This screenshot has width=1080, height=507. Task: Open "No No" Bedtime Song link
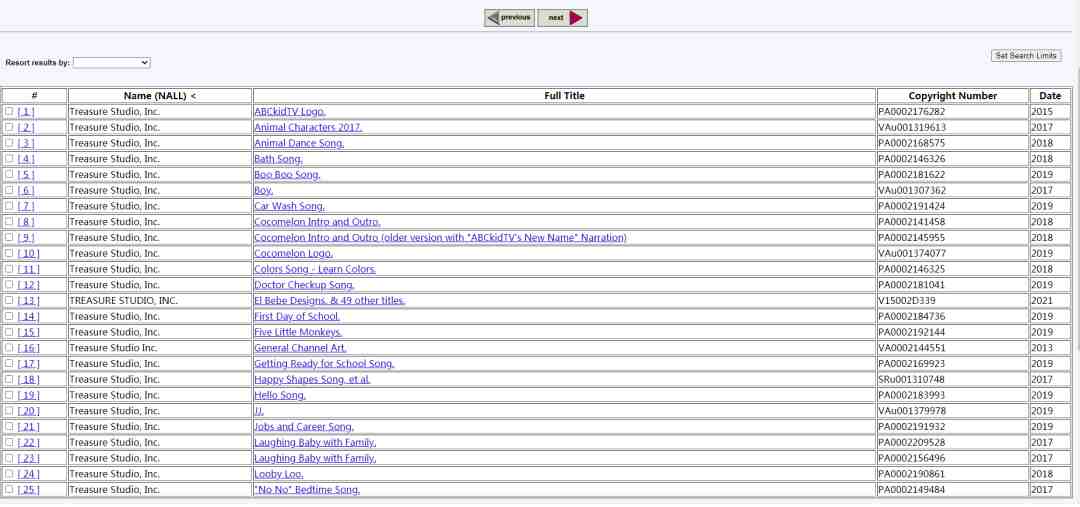[307, 490]
